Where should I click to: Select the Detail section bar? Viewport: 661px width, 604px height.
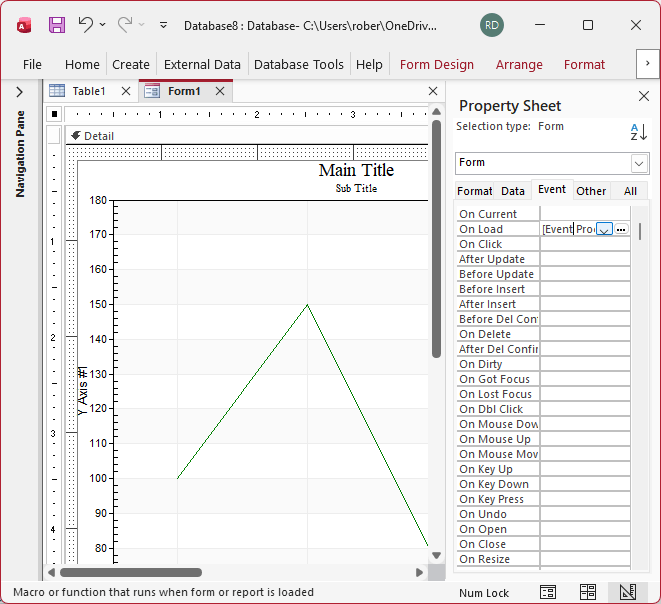coord(247,136)
